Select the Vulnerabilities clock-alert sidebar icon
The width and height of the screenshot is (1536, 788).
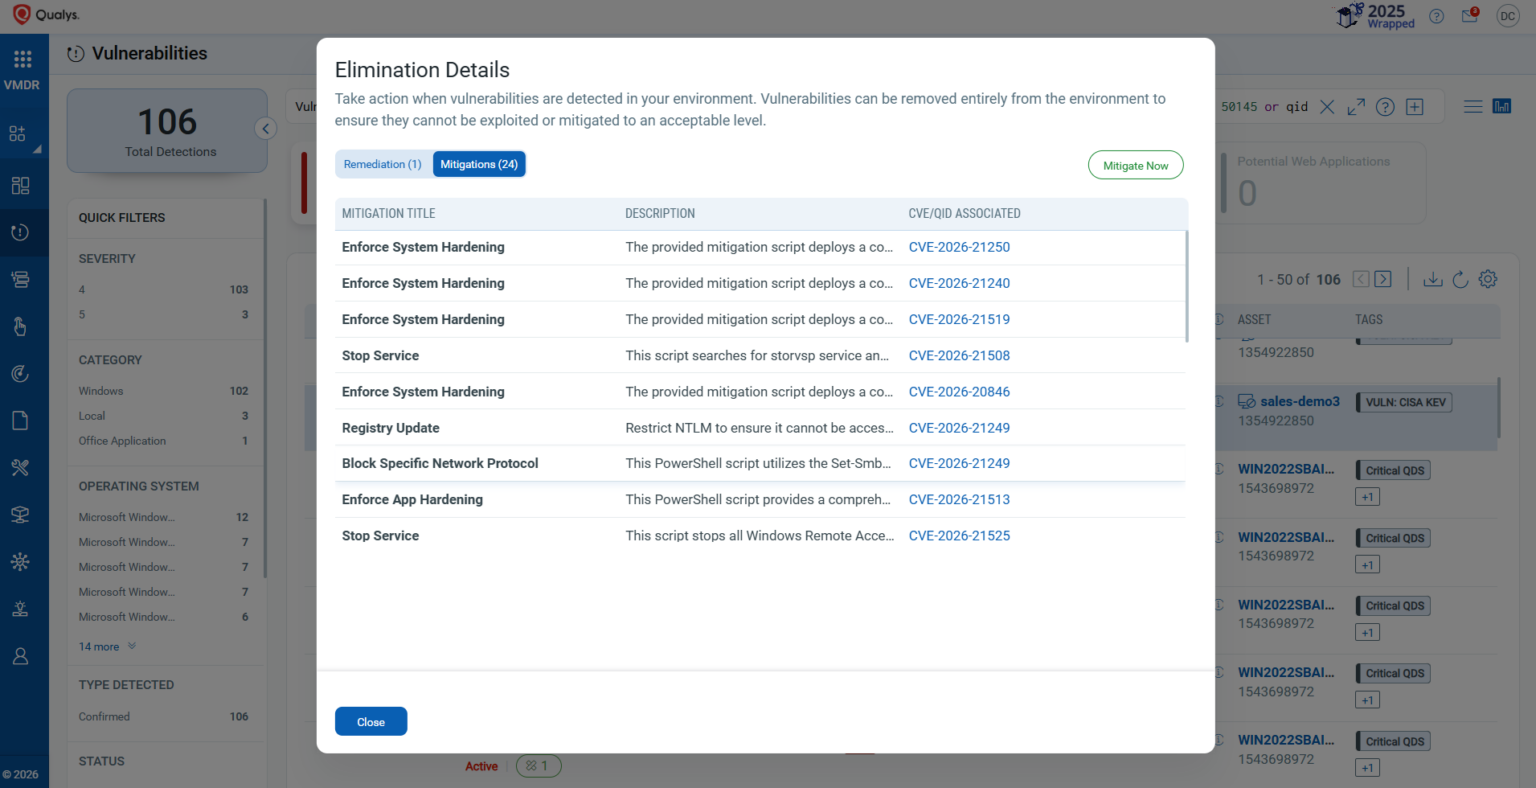(20, 232)
